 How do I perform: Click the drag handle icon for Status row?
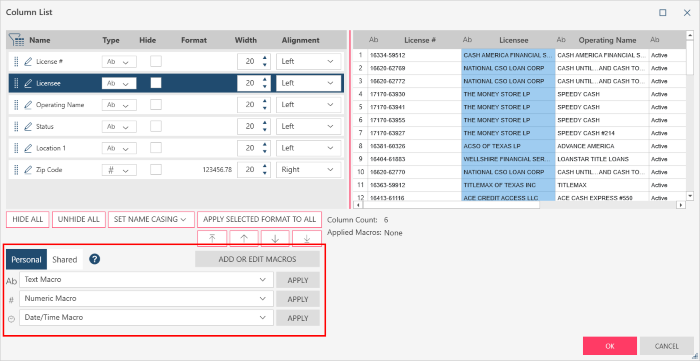[x=16, y=126]
